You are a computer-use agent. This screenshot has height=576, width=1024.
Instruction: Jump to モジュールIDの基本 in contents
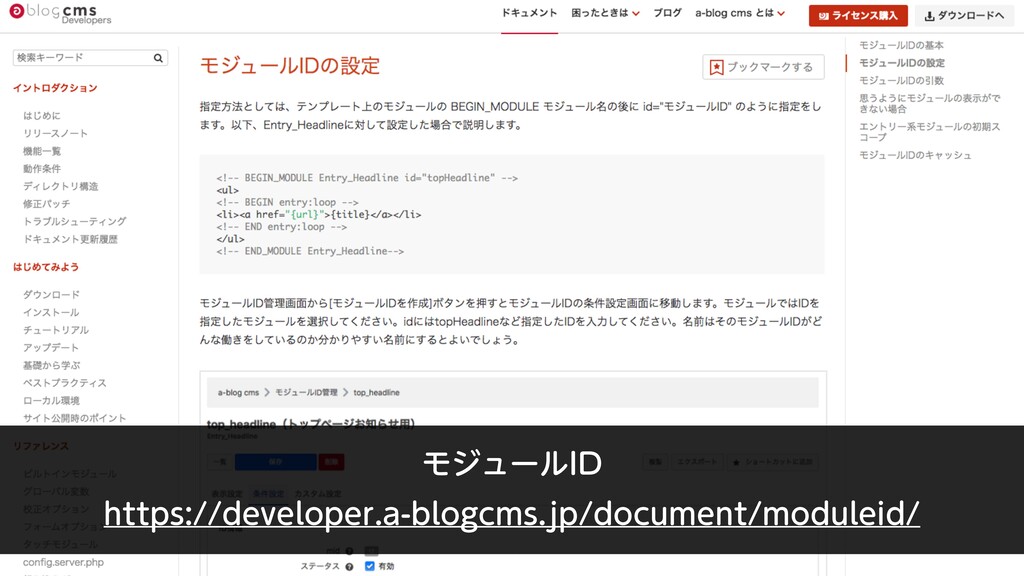click(901, 45)
